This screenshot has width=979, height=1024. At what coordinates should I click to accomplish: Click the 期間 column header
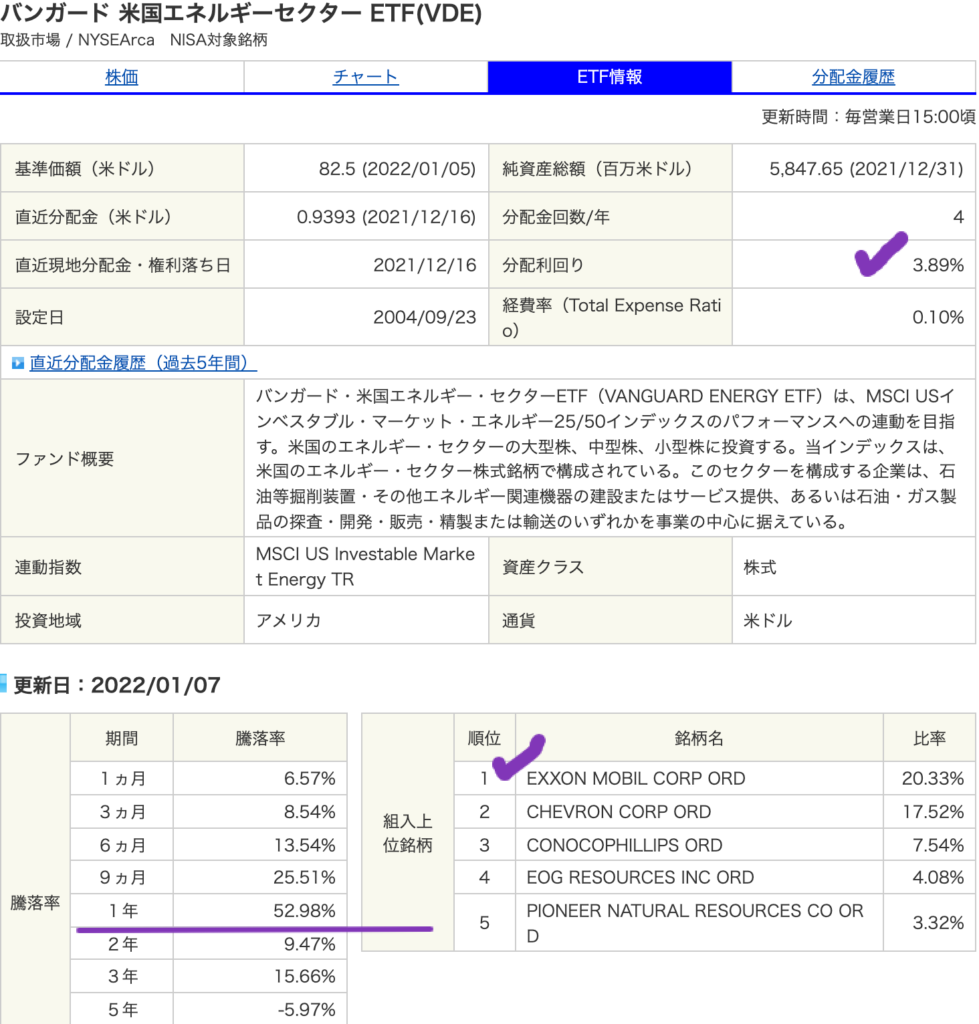(121, 739)
